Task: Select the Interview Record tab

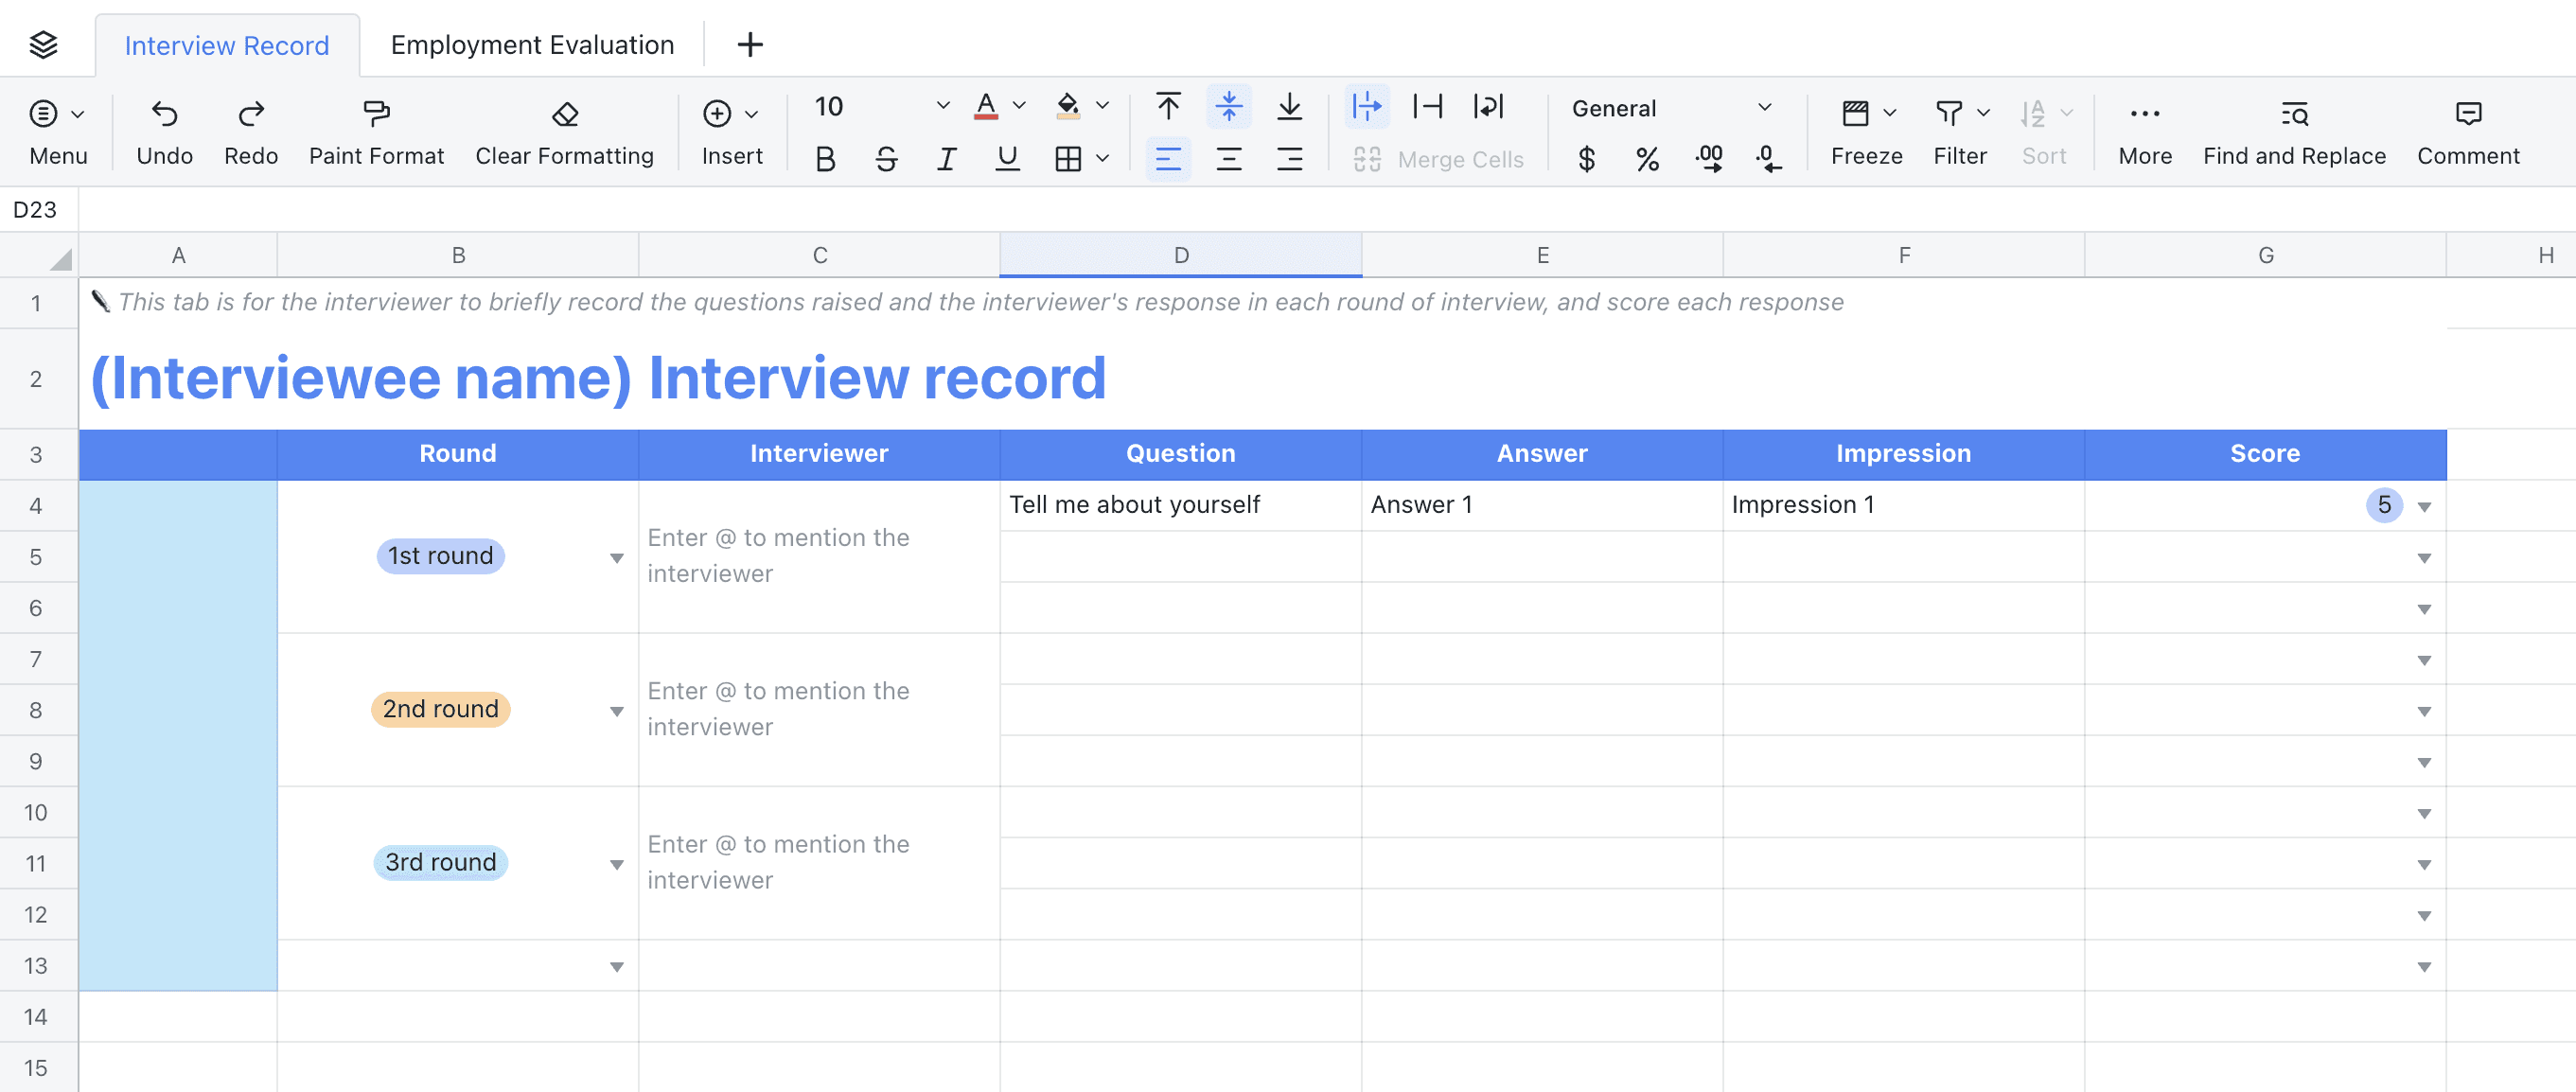Action: coord(226,45)
